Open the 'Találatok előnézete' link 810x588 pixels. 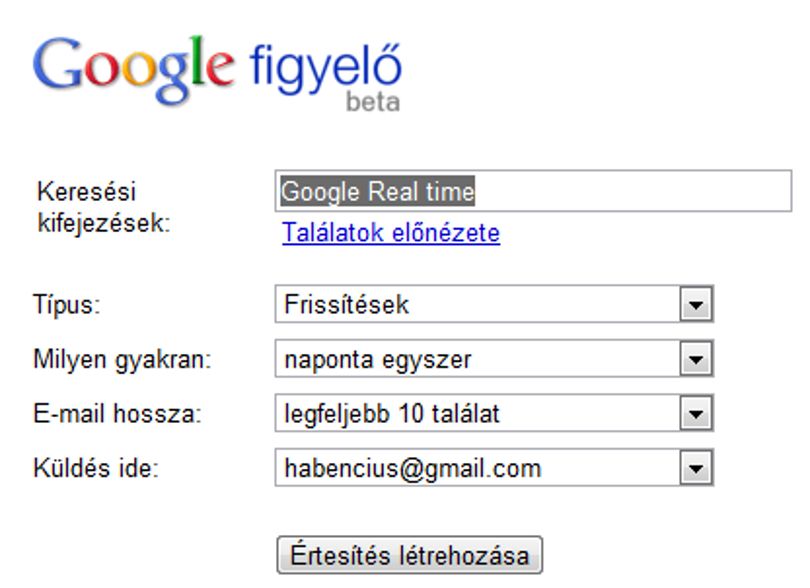tap(391, 233)
